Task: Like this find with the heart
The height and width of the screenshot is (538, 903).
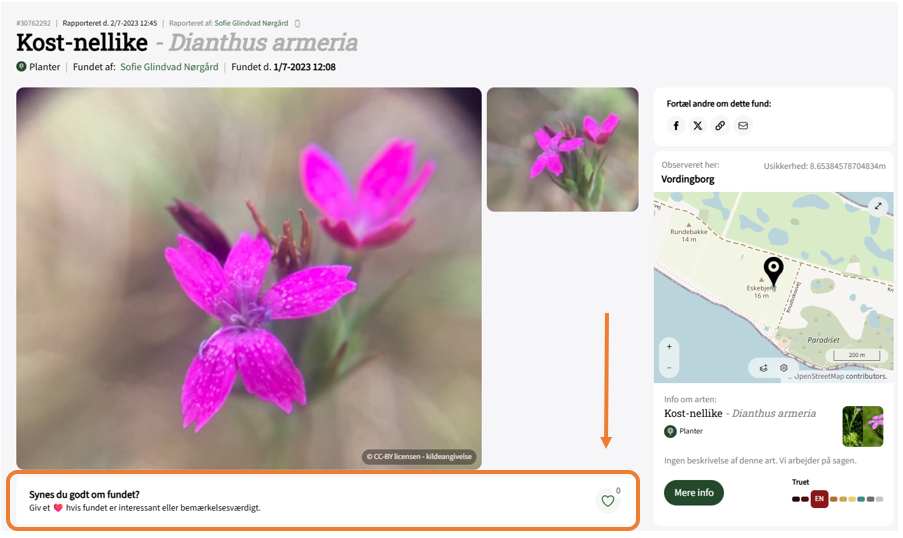Action: tap(607, 501)
